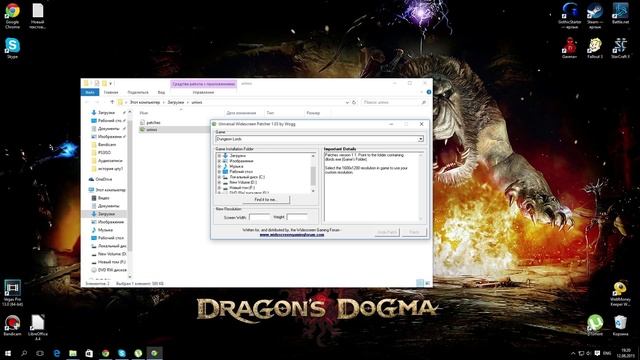Open the Skype desktop shortcut
This screenshot has height=360, width=640.
click(12, 48)
